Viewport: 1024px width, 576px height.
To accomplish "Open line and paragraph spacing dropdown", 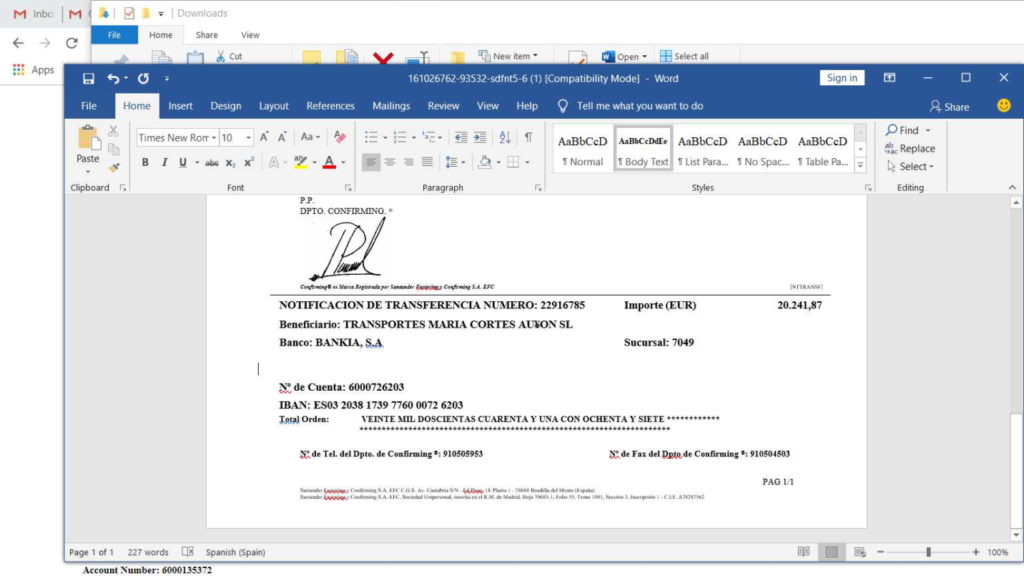I will coord(455,163).
